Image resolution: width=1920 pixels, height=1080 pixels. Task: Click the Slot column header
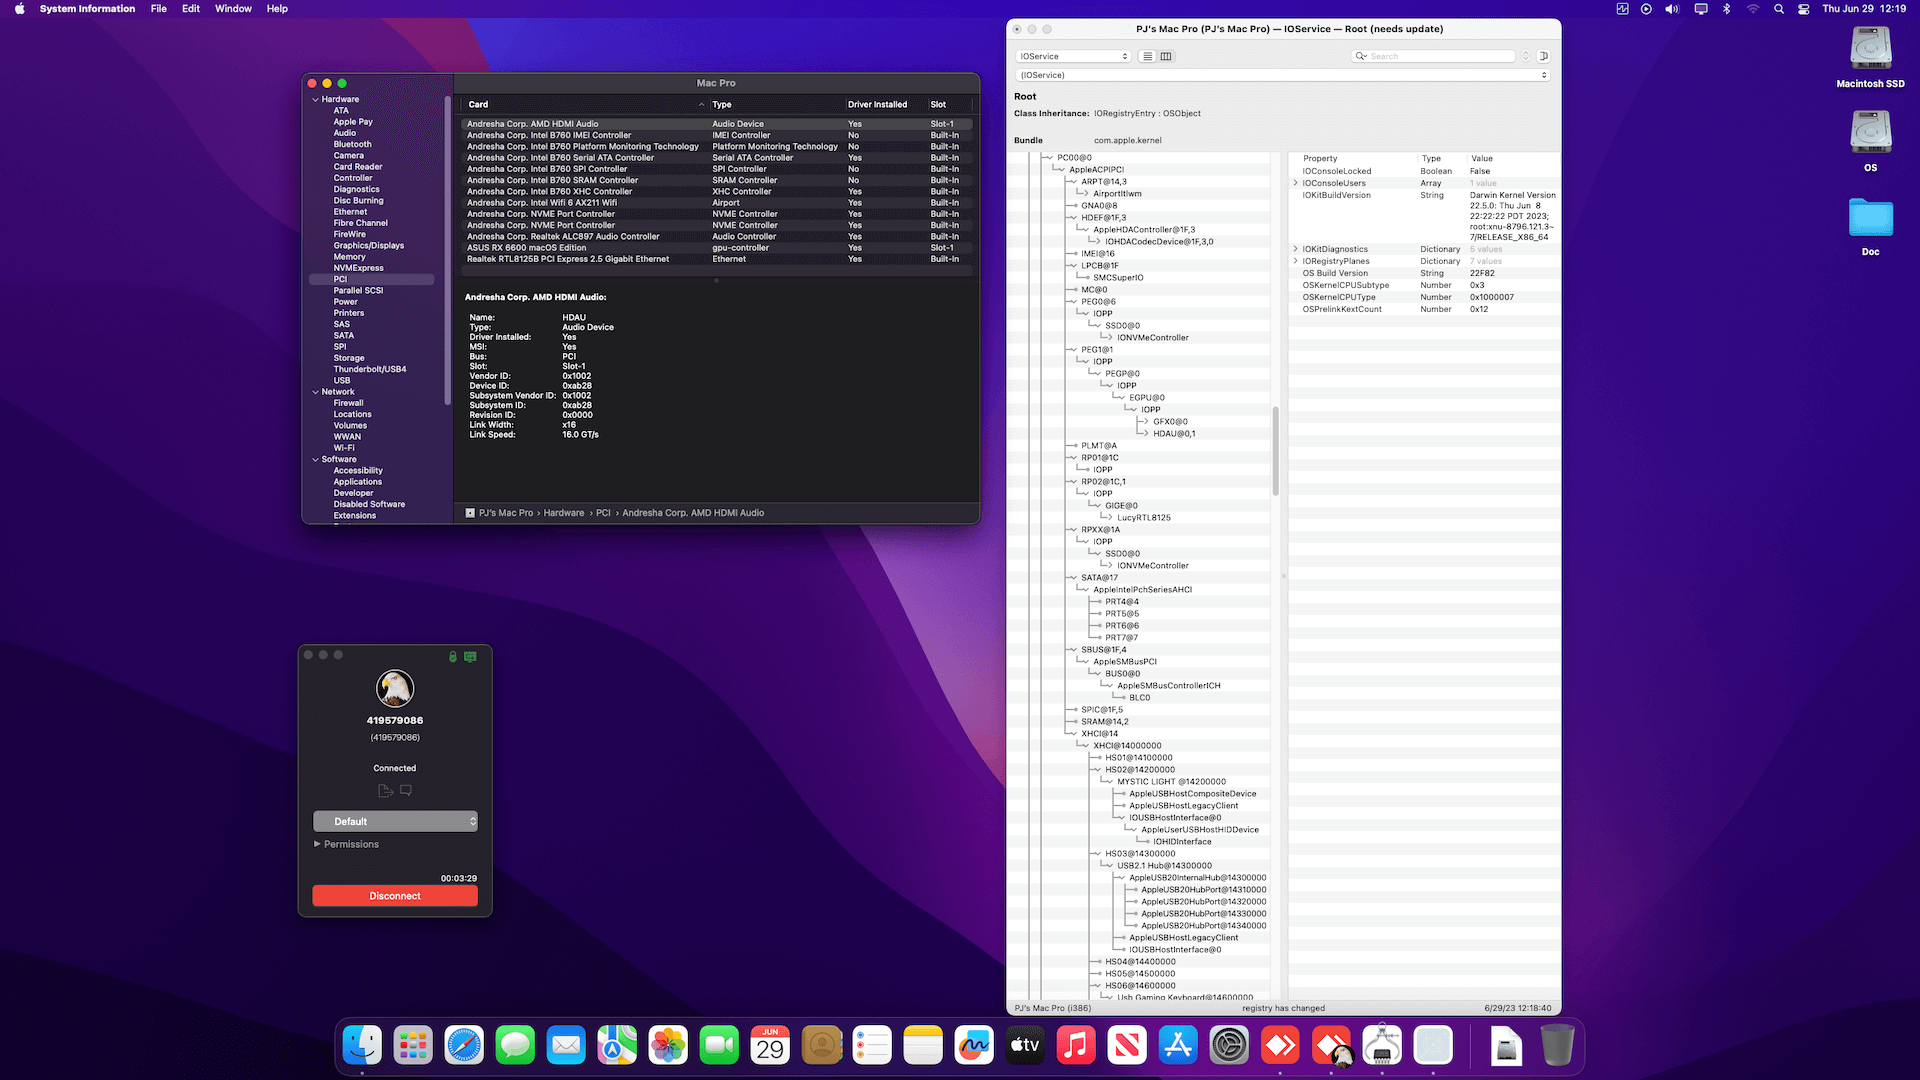click(x=950, y=104)
